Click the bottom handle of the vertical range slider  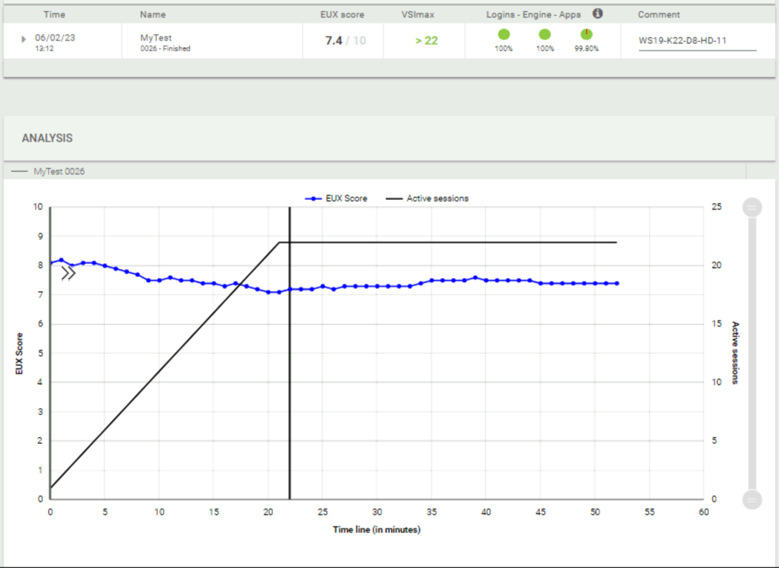tap(752, 499)
